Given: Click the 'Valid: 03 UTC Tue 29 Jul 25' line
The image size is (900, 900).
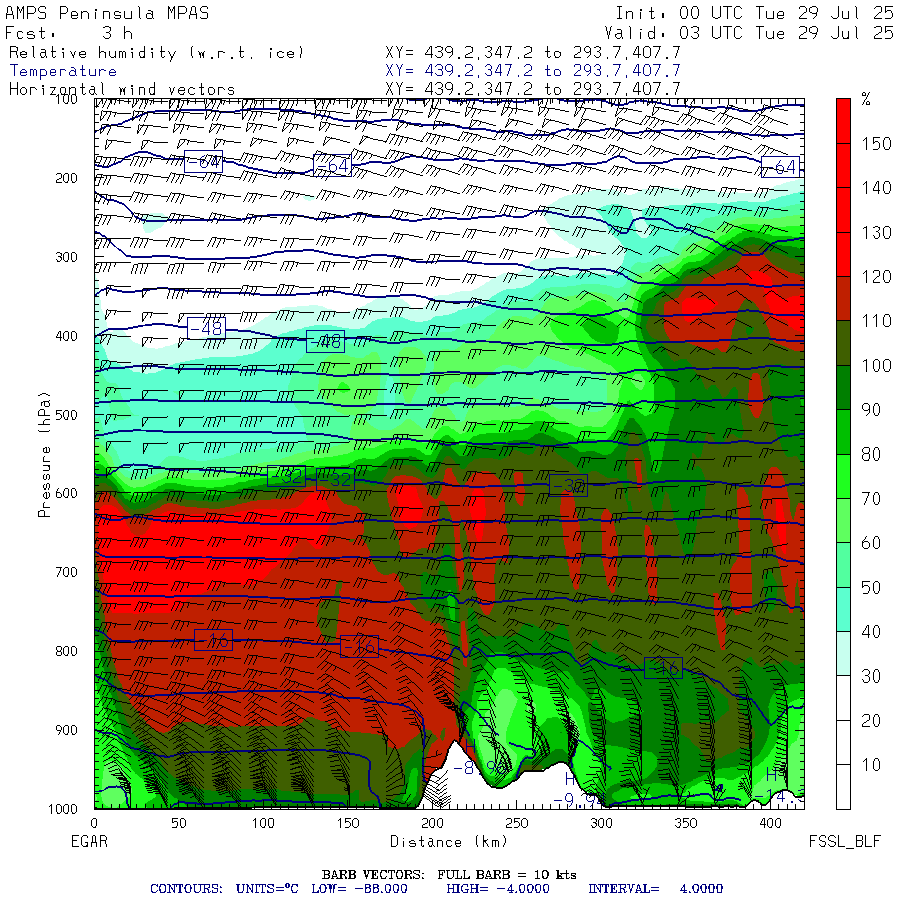Looking at the screenshot, I should pos(749,33).
